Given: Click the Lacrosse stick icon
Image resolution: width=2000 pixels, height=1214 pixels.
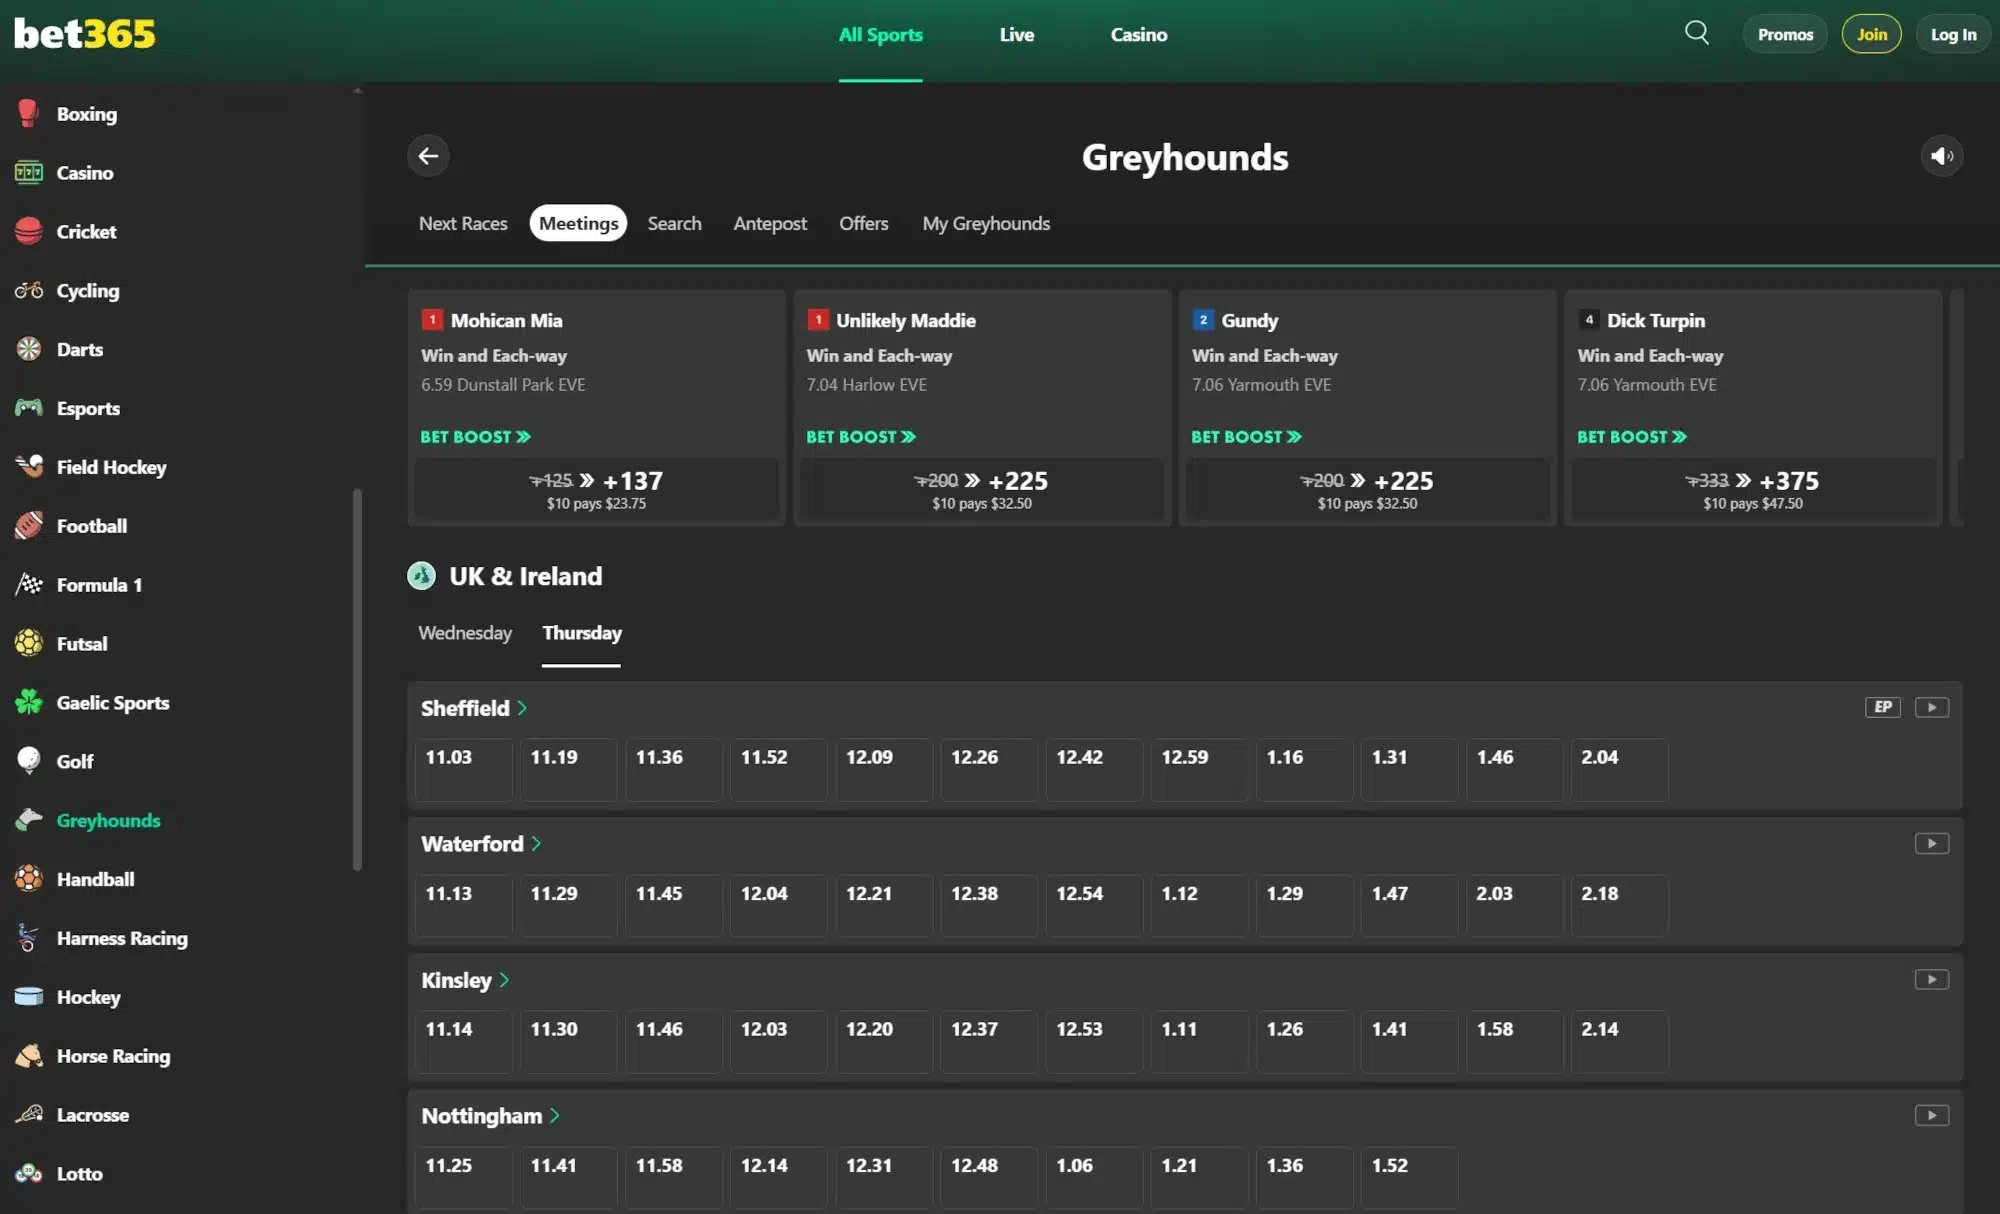Looking at the screenshot, I should pos(28,1114).
